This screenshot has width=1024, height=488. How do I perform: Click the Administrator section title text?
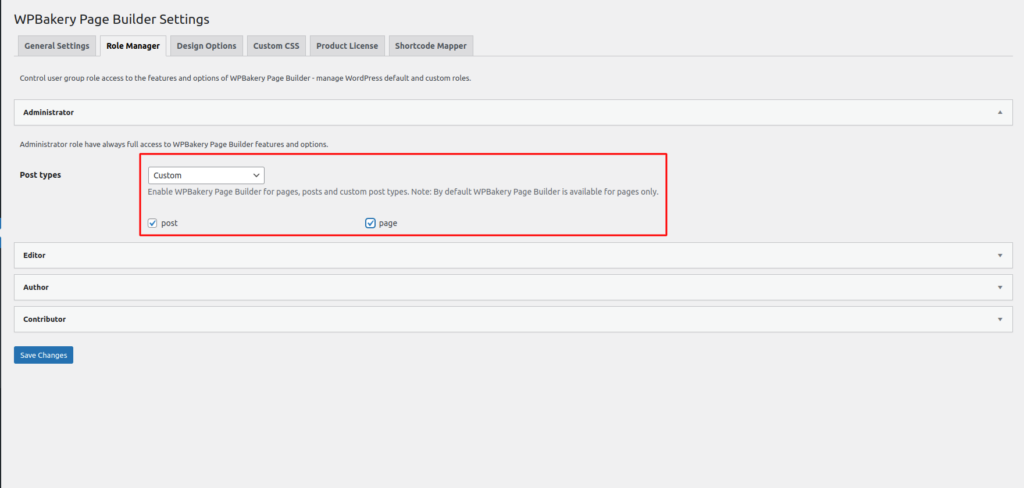(x=48, y=112)
